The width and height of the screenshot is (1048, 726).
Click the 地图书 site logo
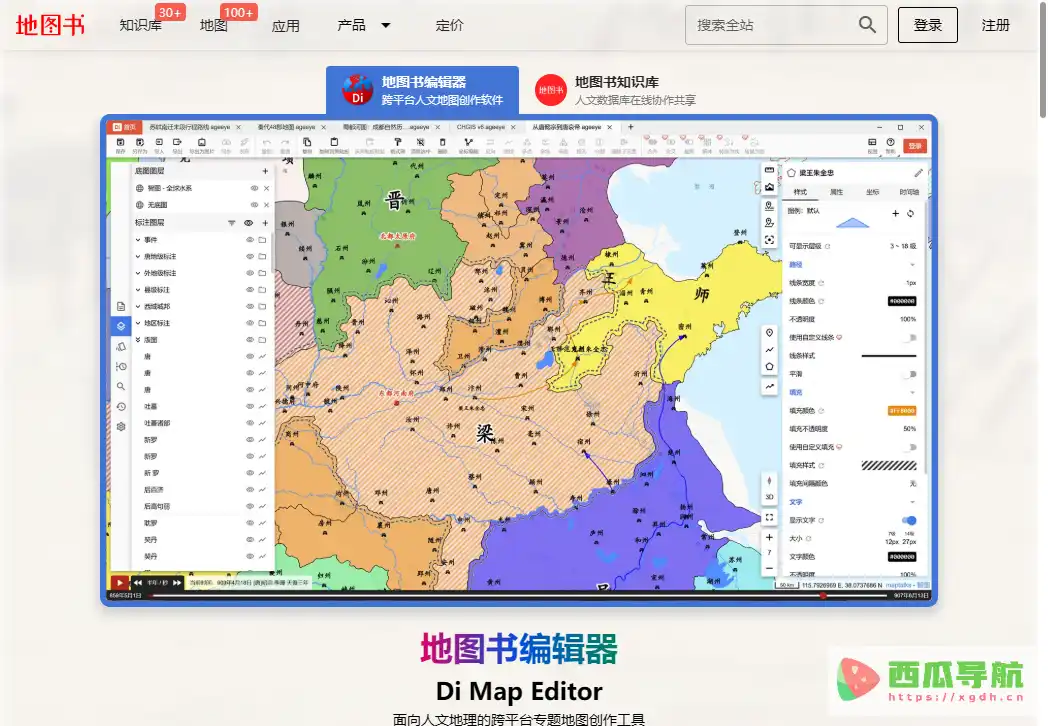click(x=50, y=25)
